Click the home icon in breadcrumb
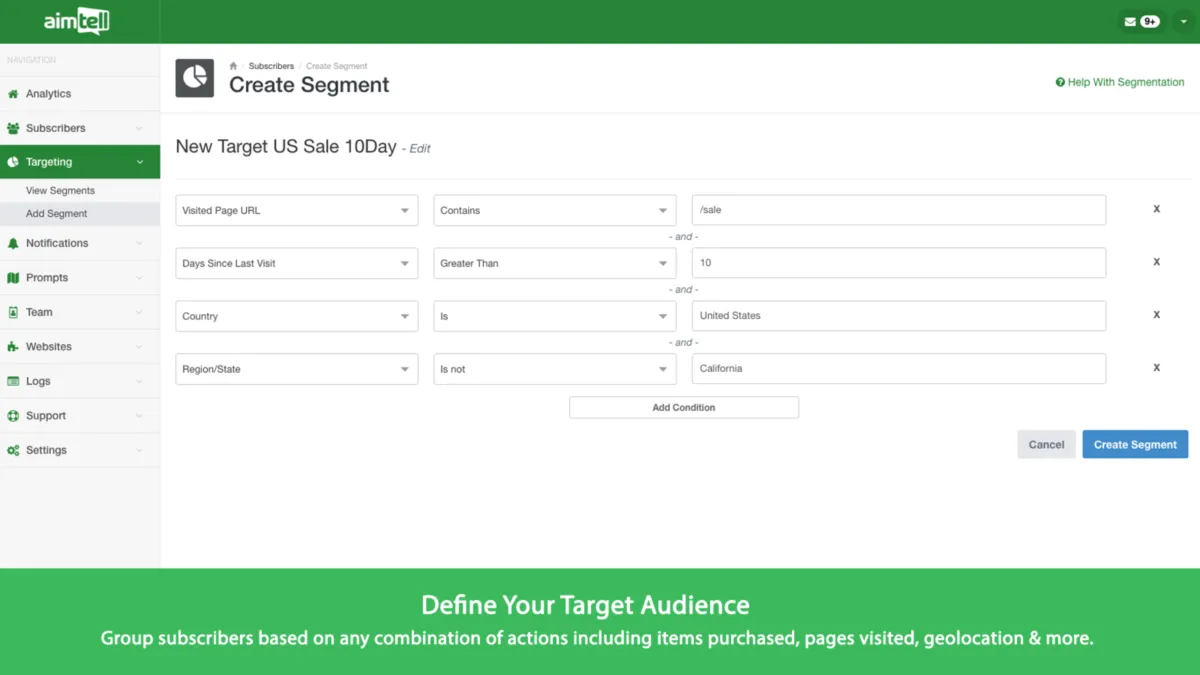The image size is (1200, 675). tap(233, 66)
